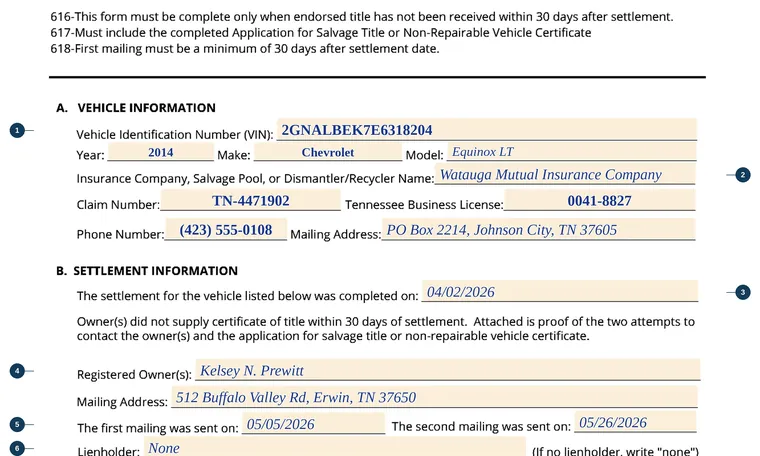Click the Registered Owner(s) label
The height and width of the screenshot is (456, 760).
[x=134, y=375]
